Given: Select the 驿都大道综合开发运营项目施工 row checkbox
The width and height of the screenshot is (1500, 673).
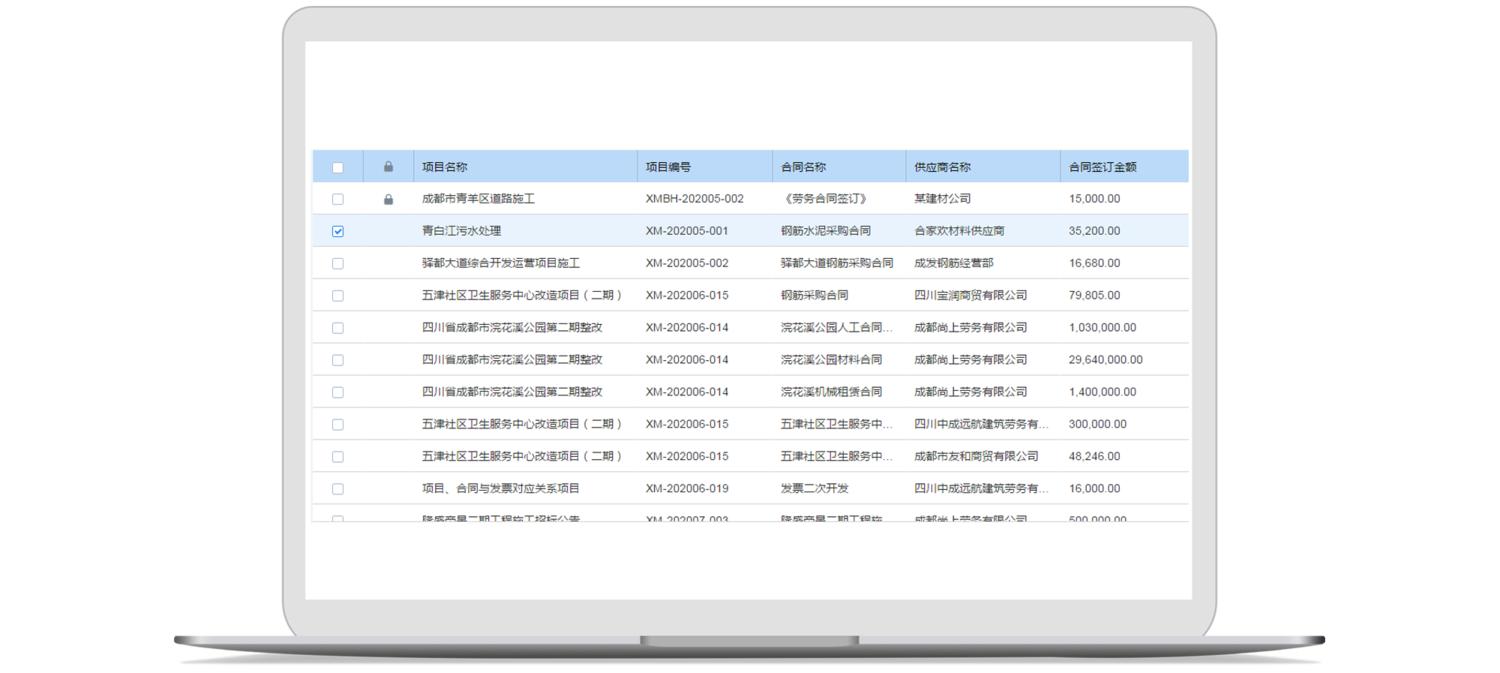Looking at the screenshot, I should click(338, 263).
